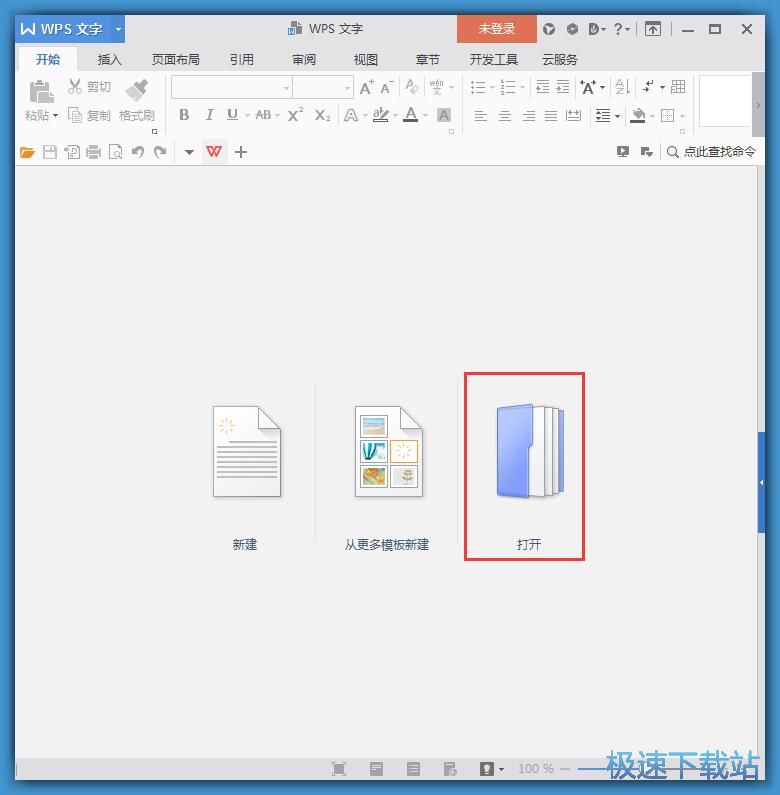Click the phonetic guide wén icon
The height and width of the screenshot is (795, 780).
pos(436,87)
